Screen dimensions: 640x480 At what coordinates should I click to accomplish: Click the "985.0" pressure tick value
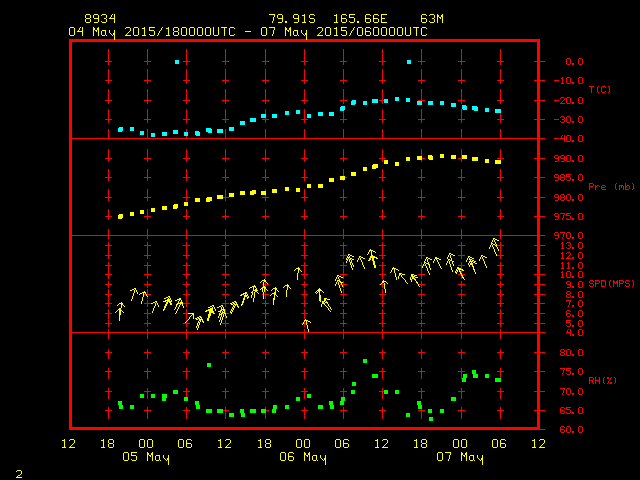(569, 178)
